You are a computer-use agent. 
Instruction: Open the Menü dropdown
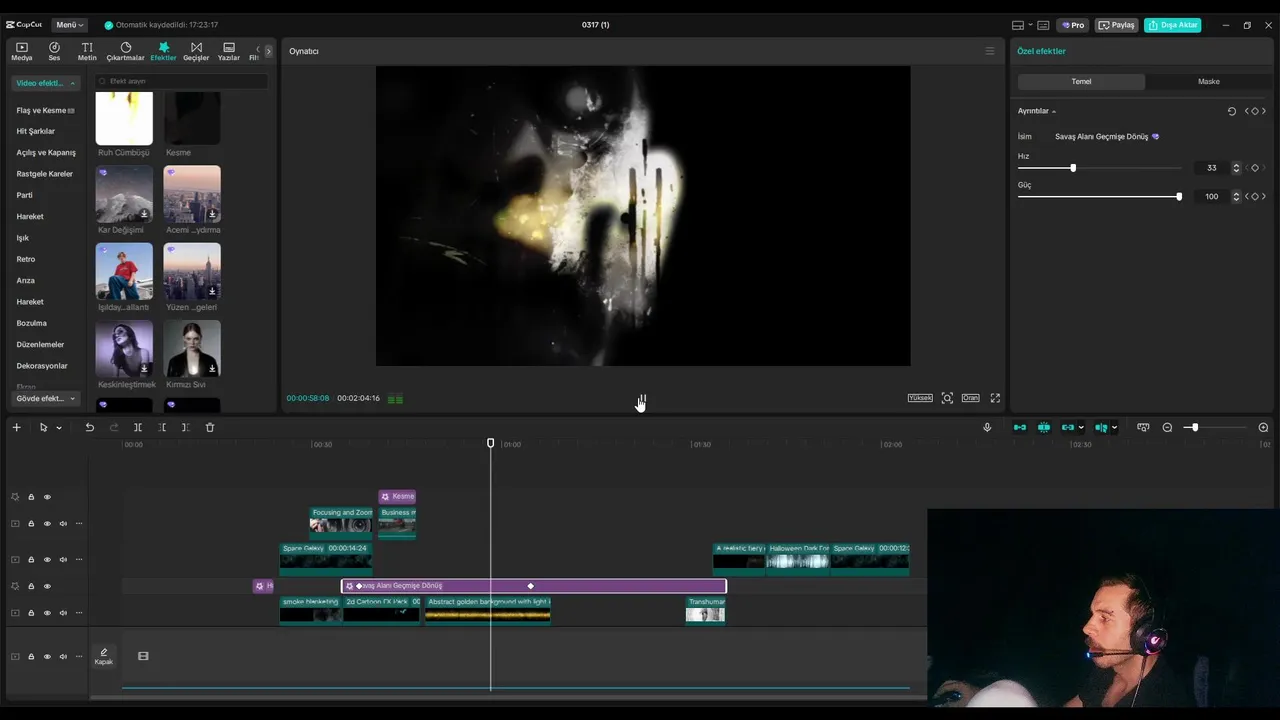(x=69, y=25)
